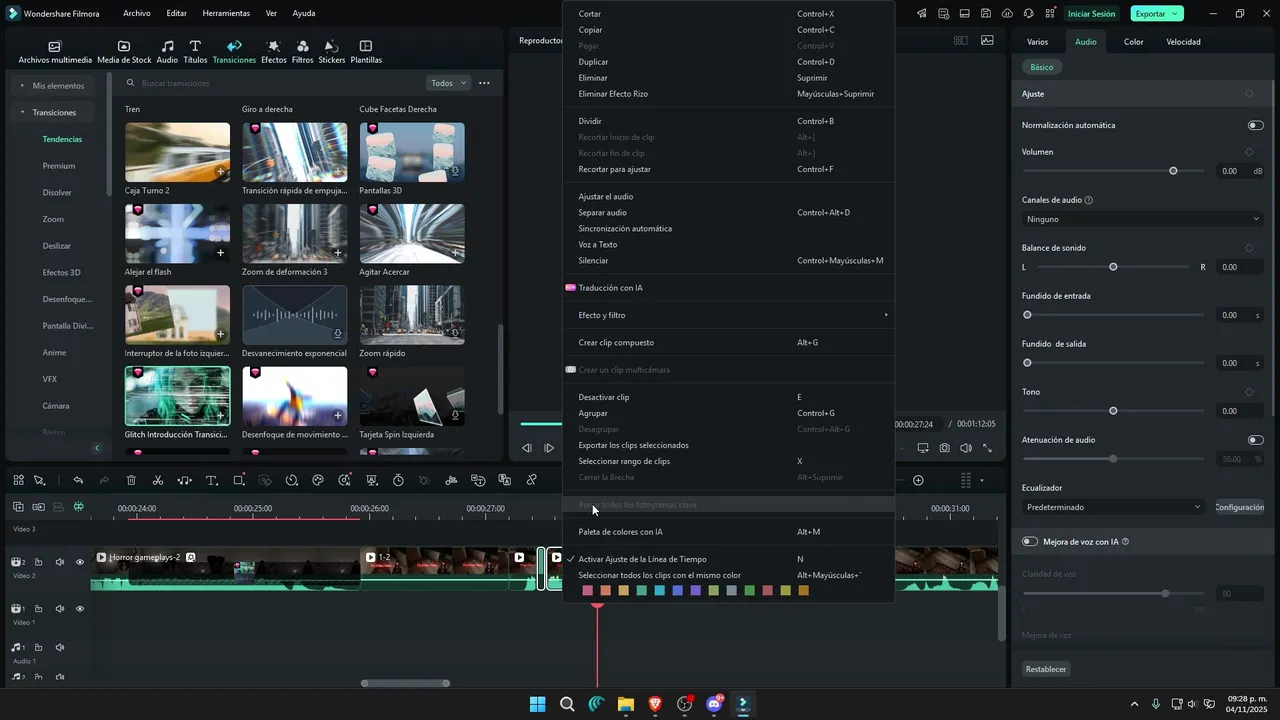The height and width of the screenshot is (720, 1280).
Task: Mute the Vídeo 2 track speaker
Action: [x=59, y=562]
